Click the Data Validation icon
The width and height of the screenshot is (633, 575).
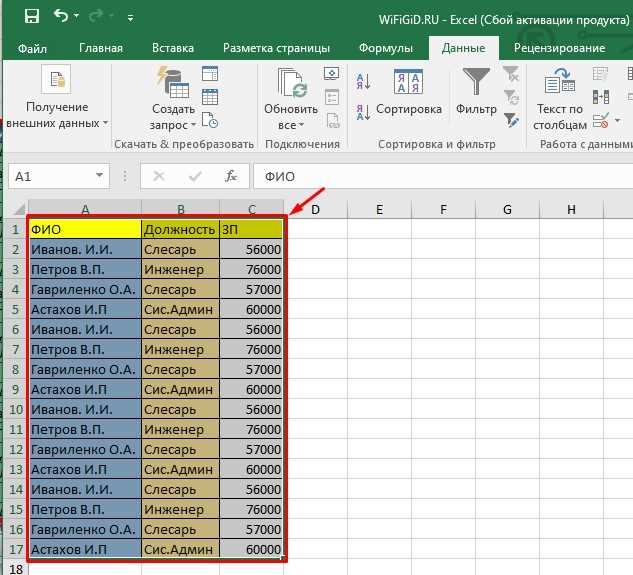(x=600, y=120)
